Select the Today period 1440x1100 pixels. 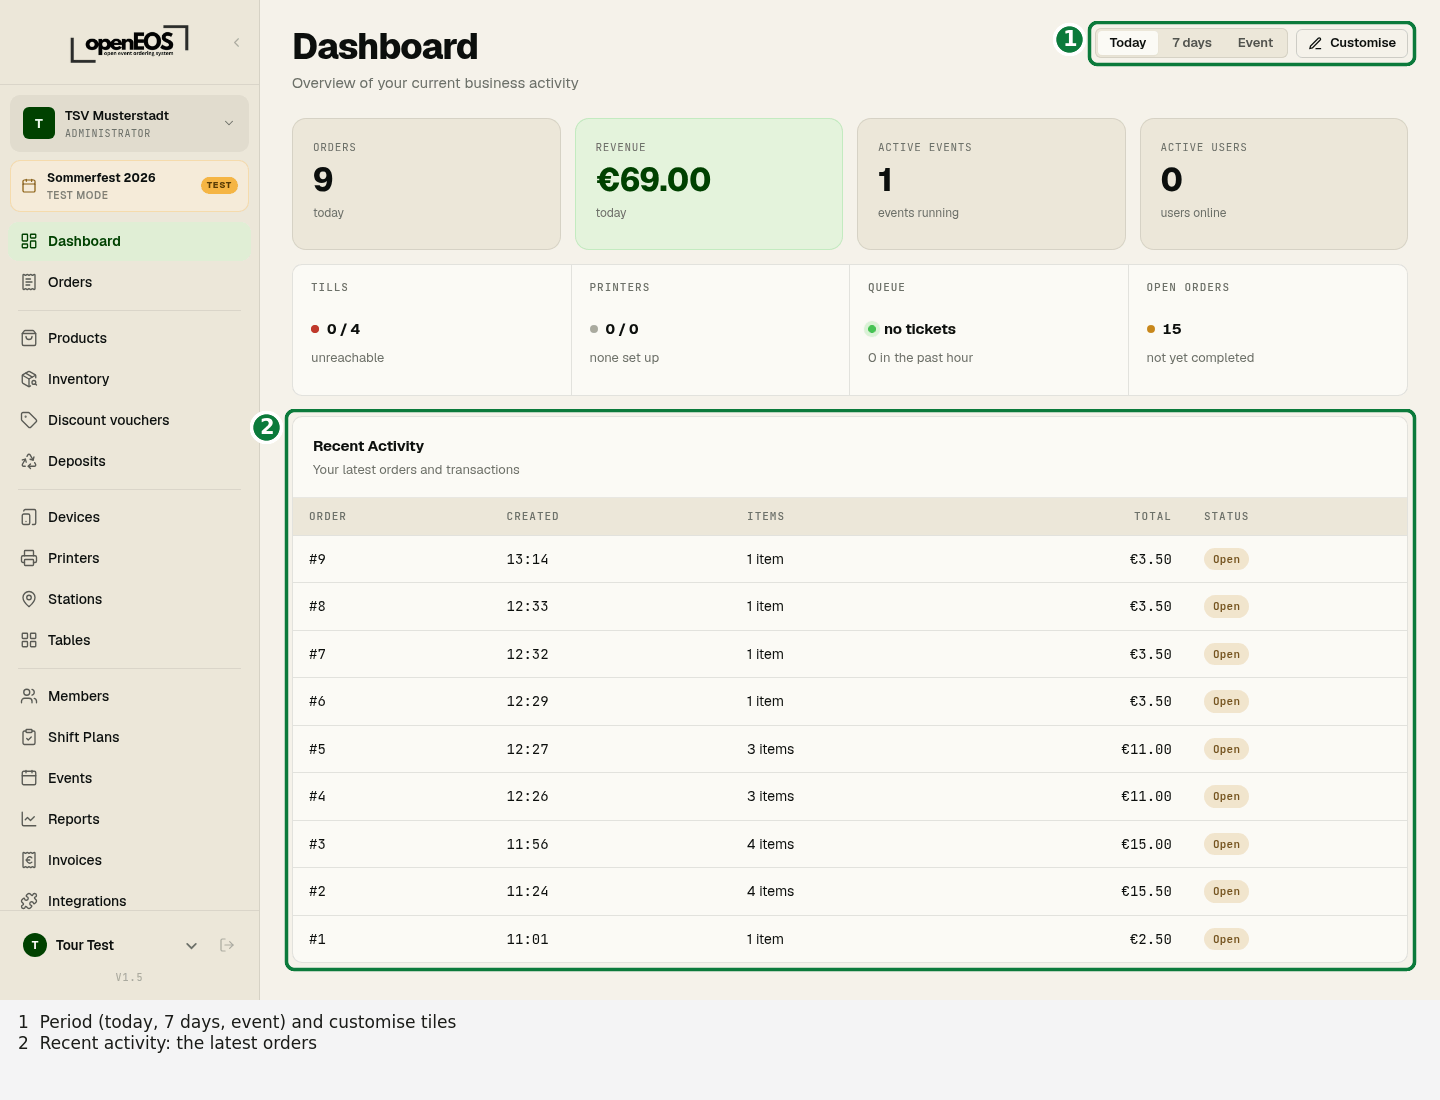click(x=1127, y=43)
